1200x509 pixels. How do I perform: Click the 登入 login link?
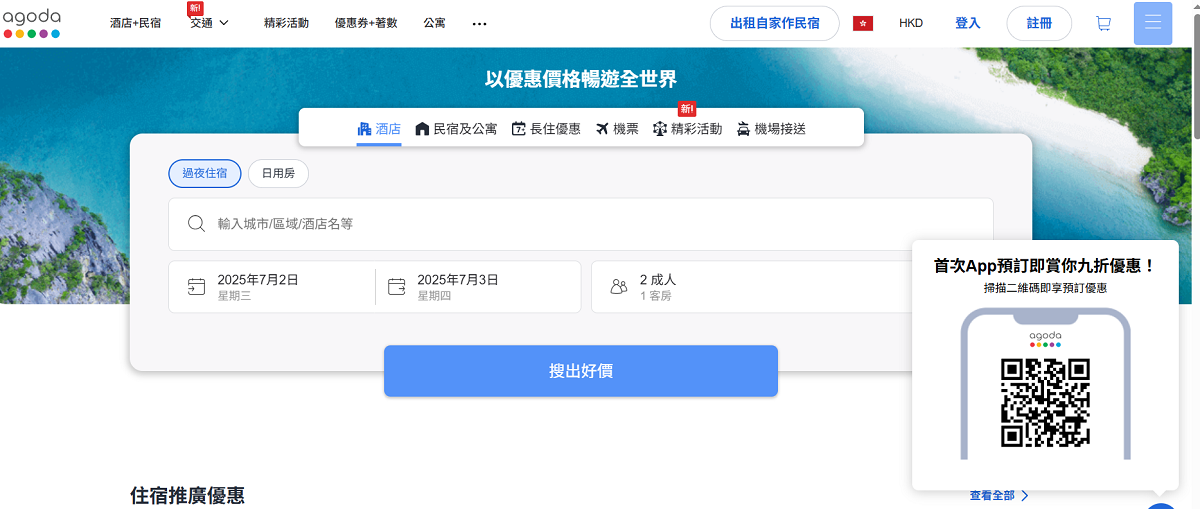click(967, 23)
